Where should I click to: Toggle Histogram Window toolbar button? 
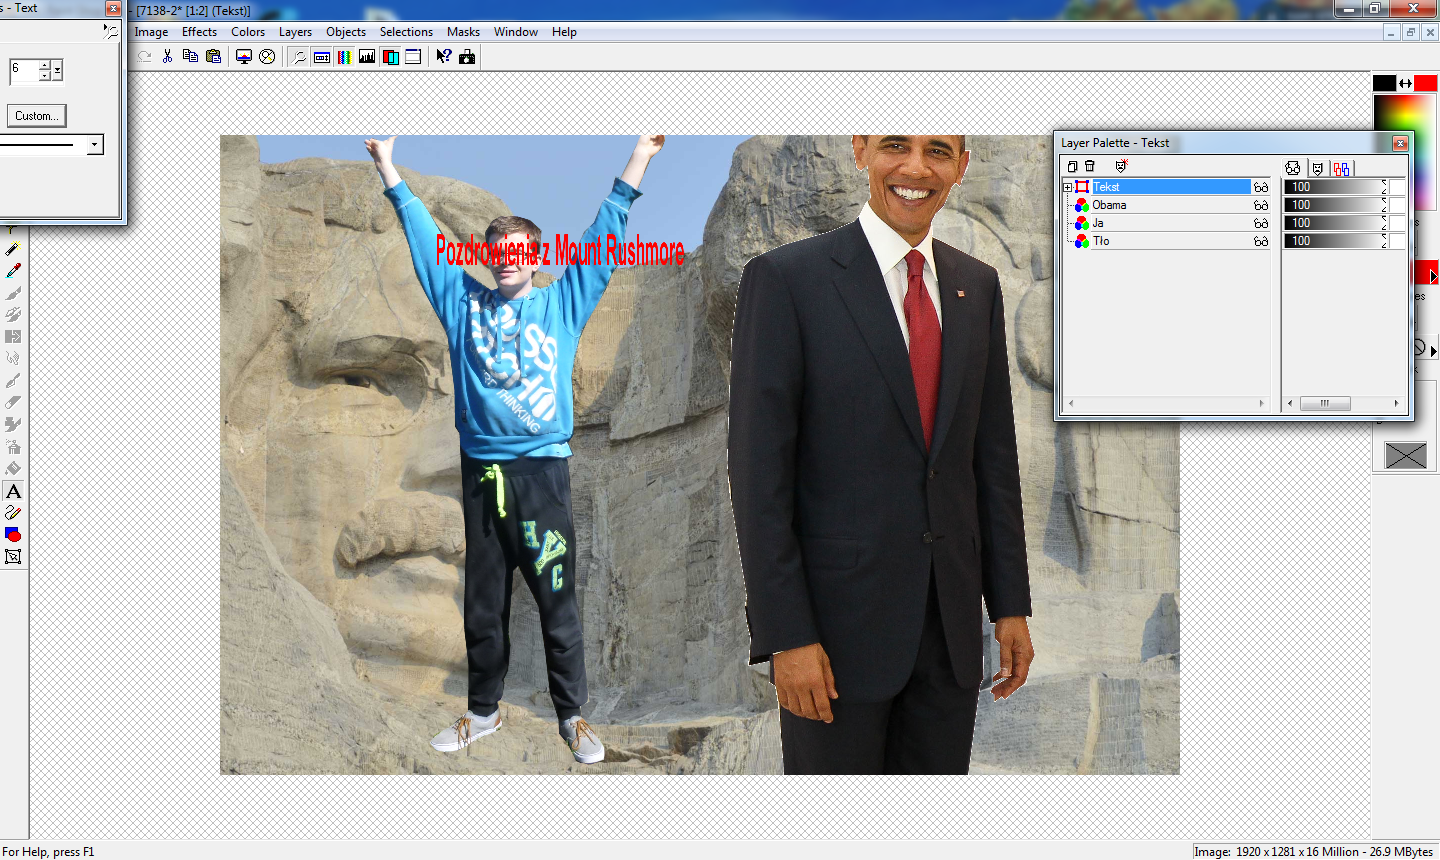pyautogui.click(x=367, y=56)
